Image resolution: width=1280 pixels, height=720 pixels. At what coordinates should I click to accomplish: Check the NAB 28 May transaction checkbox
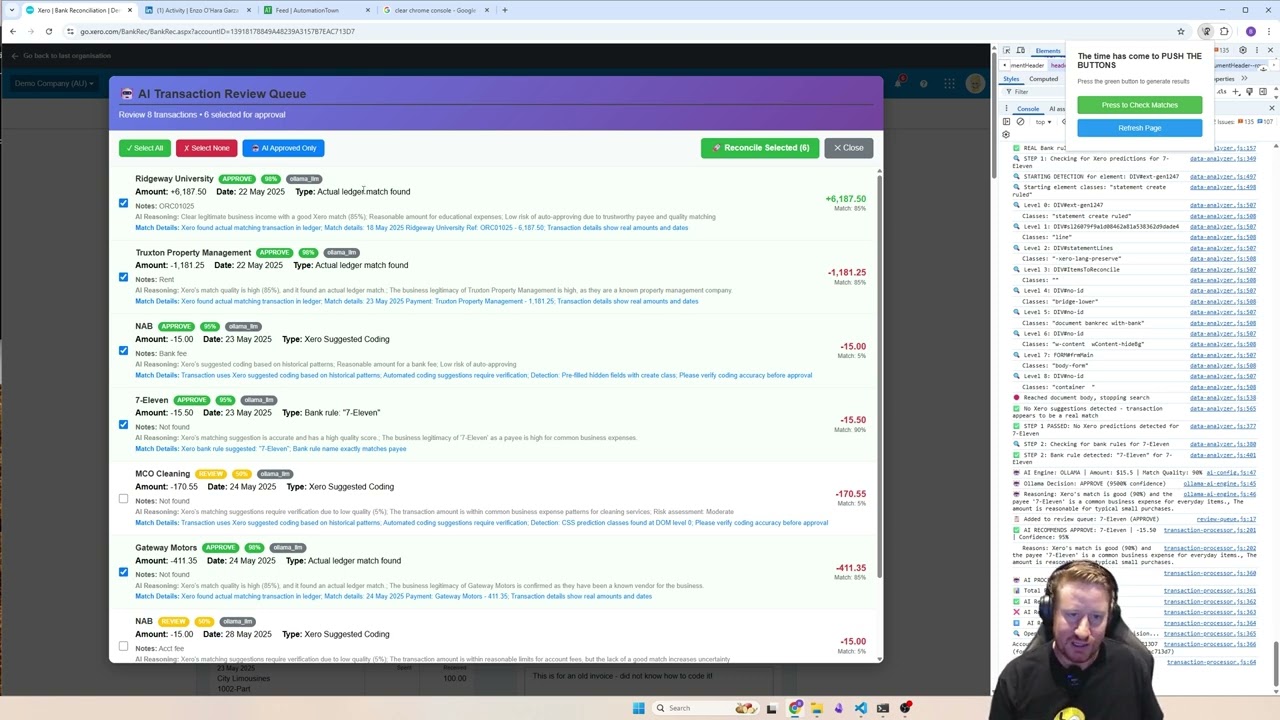tap(123, 646)
